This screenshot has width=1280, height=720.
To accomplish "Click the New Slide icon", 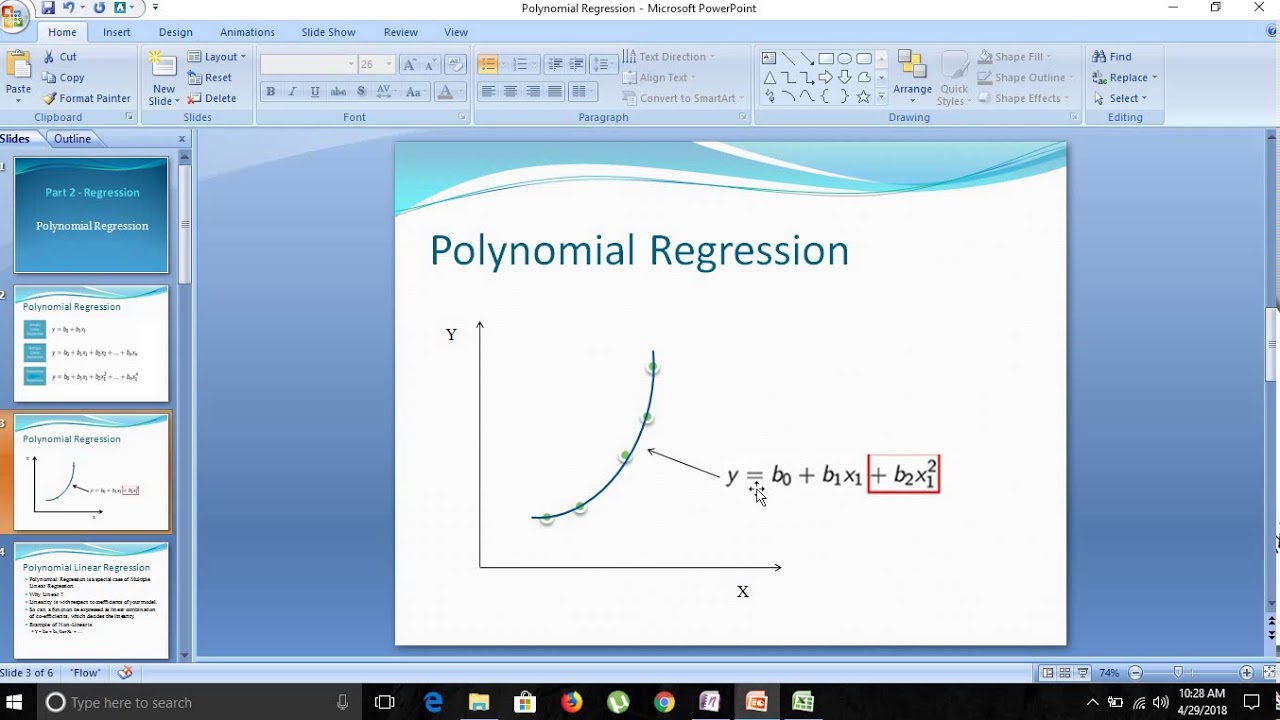I will pos(163,66).
